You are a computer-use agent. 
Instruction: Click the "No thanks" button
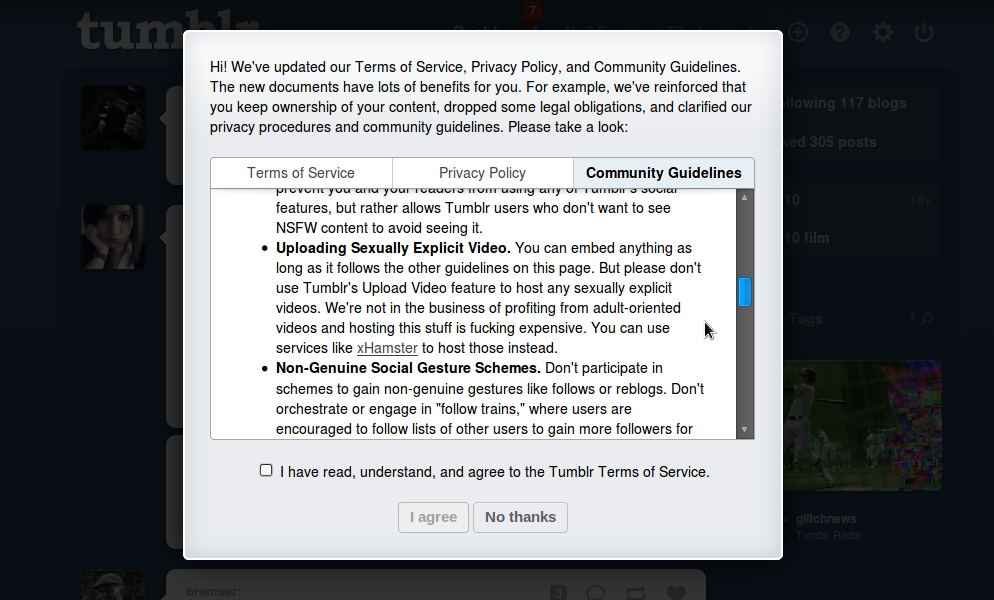coord(520,517)
